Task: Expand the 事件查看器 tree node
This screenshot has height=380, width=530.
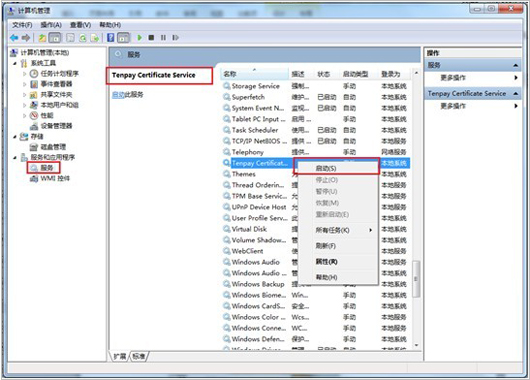Action: click(24, 84)
